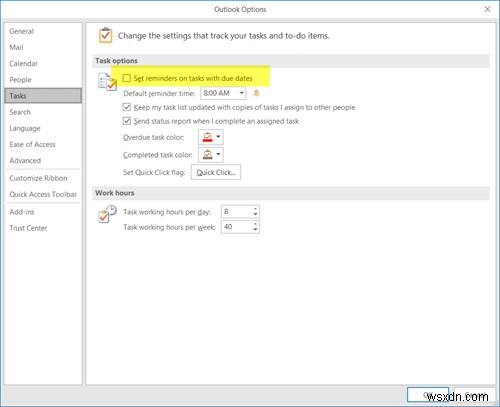Click the Task options document icon
Screen dimensions: 500x407
pyautogui.click(x=107, y=82)
